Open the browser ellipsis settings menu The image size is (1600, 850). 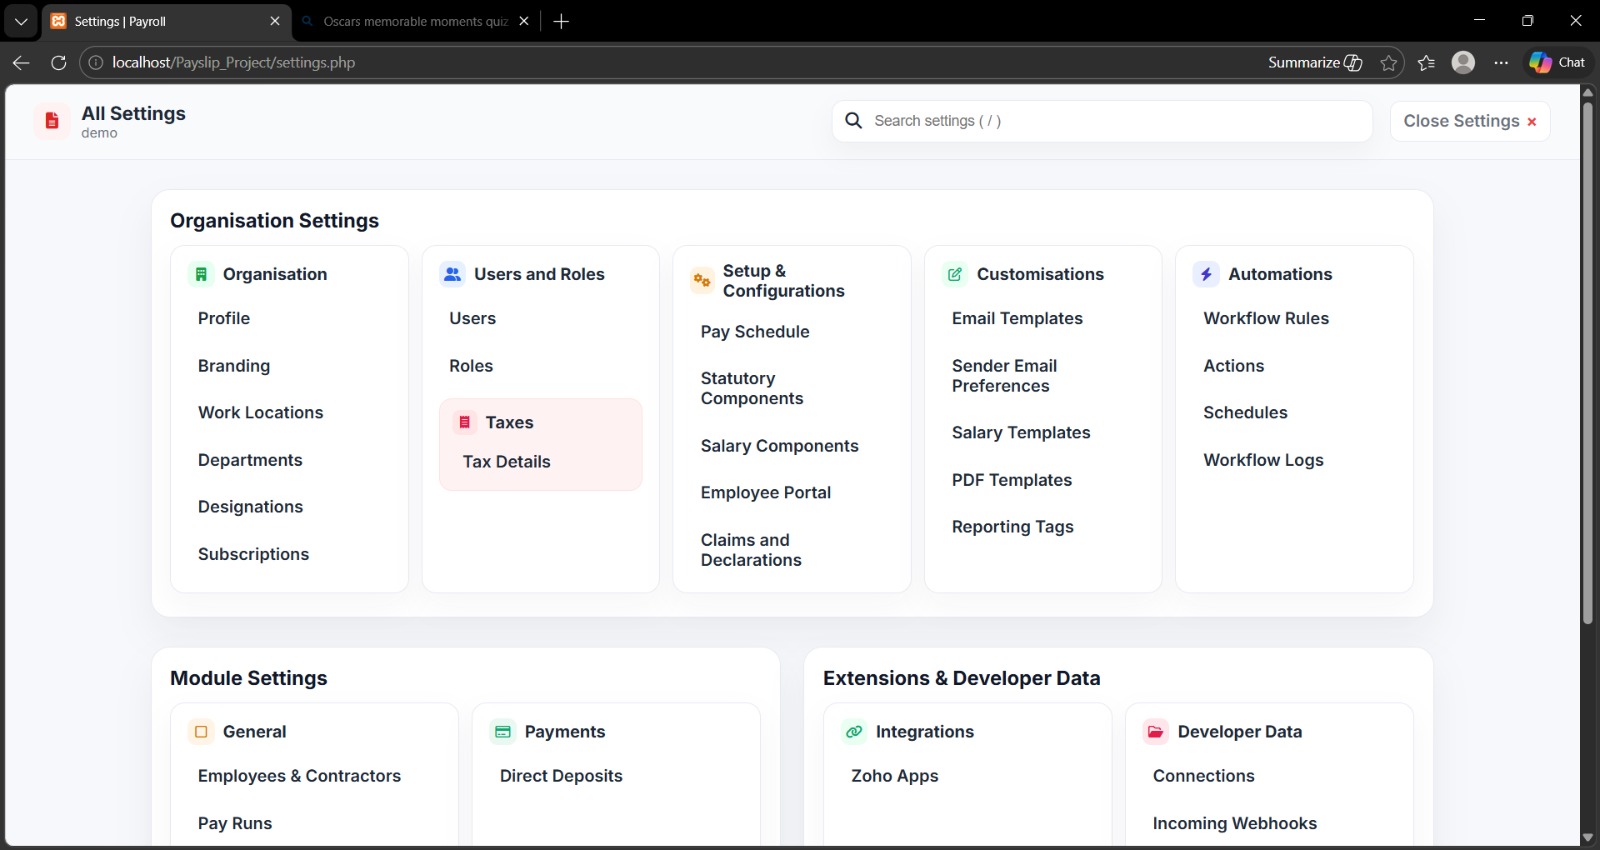(x=1501, y=63)
